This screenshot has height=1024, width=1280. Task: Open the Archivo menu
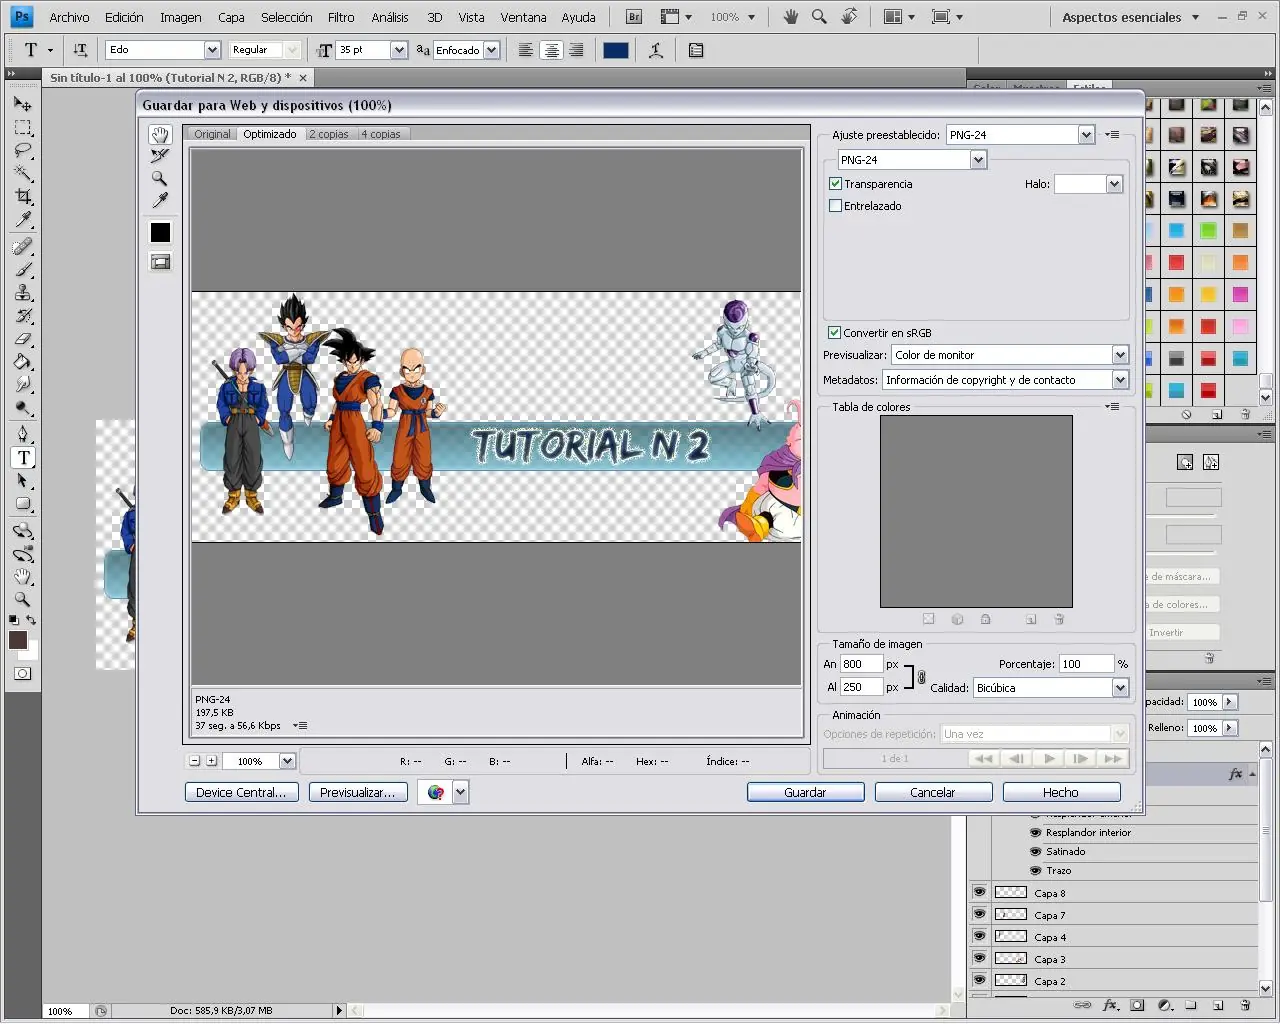[x=69, y=17]
